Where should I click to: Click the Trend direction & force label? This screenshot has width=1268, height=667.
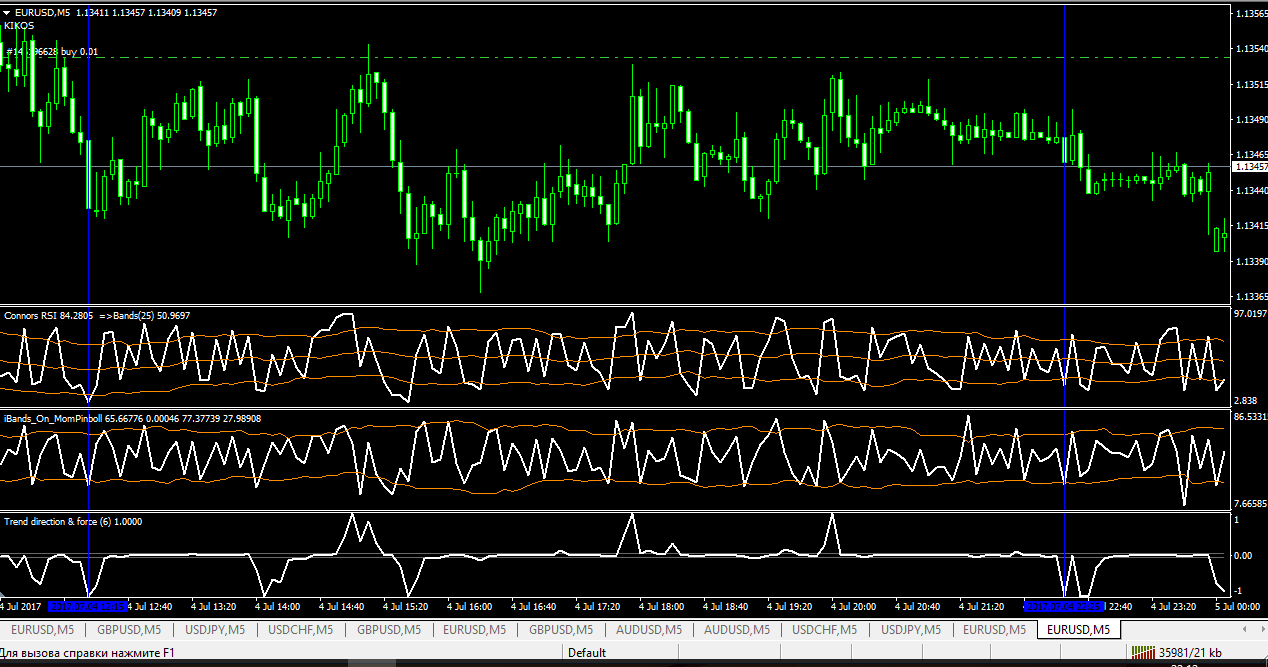[x=72, y=521]
